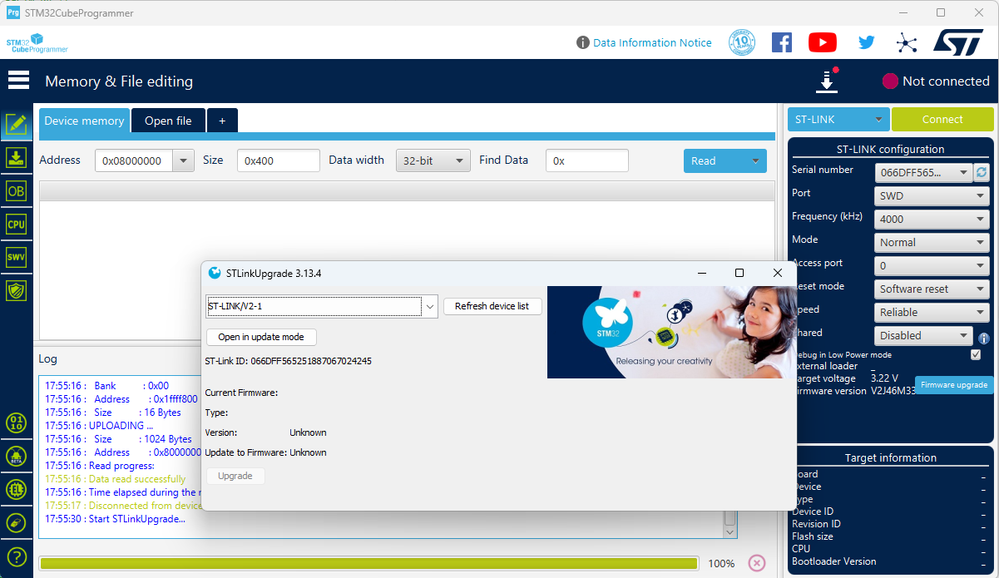Click the software update download icon

click(x=827, y=81)
